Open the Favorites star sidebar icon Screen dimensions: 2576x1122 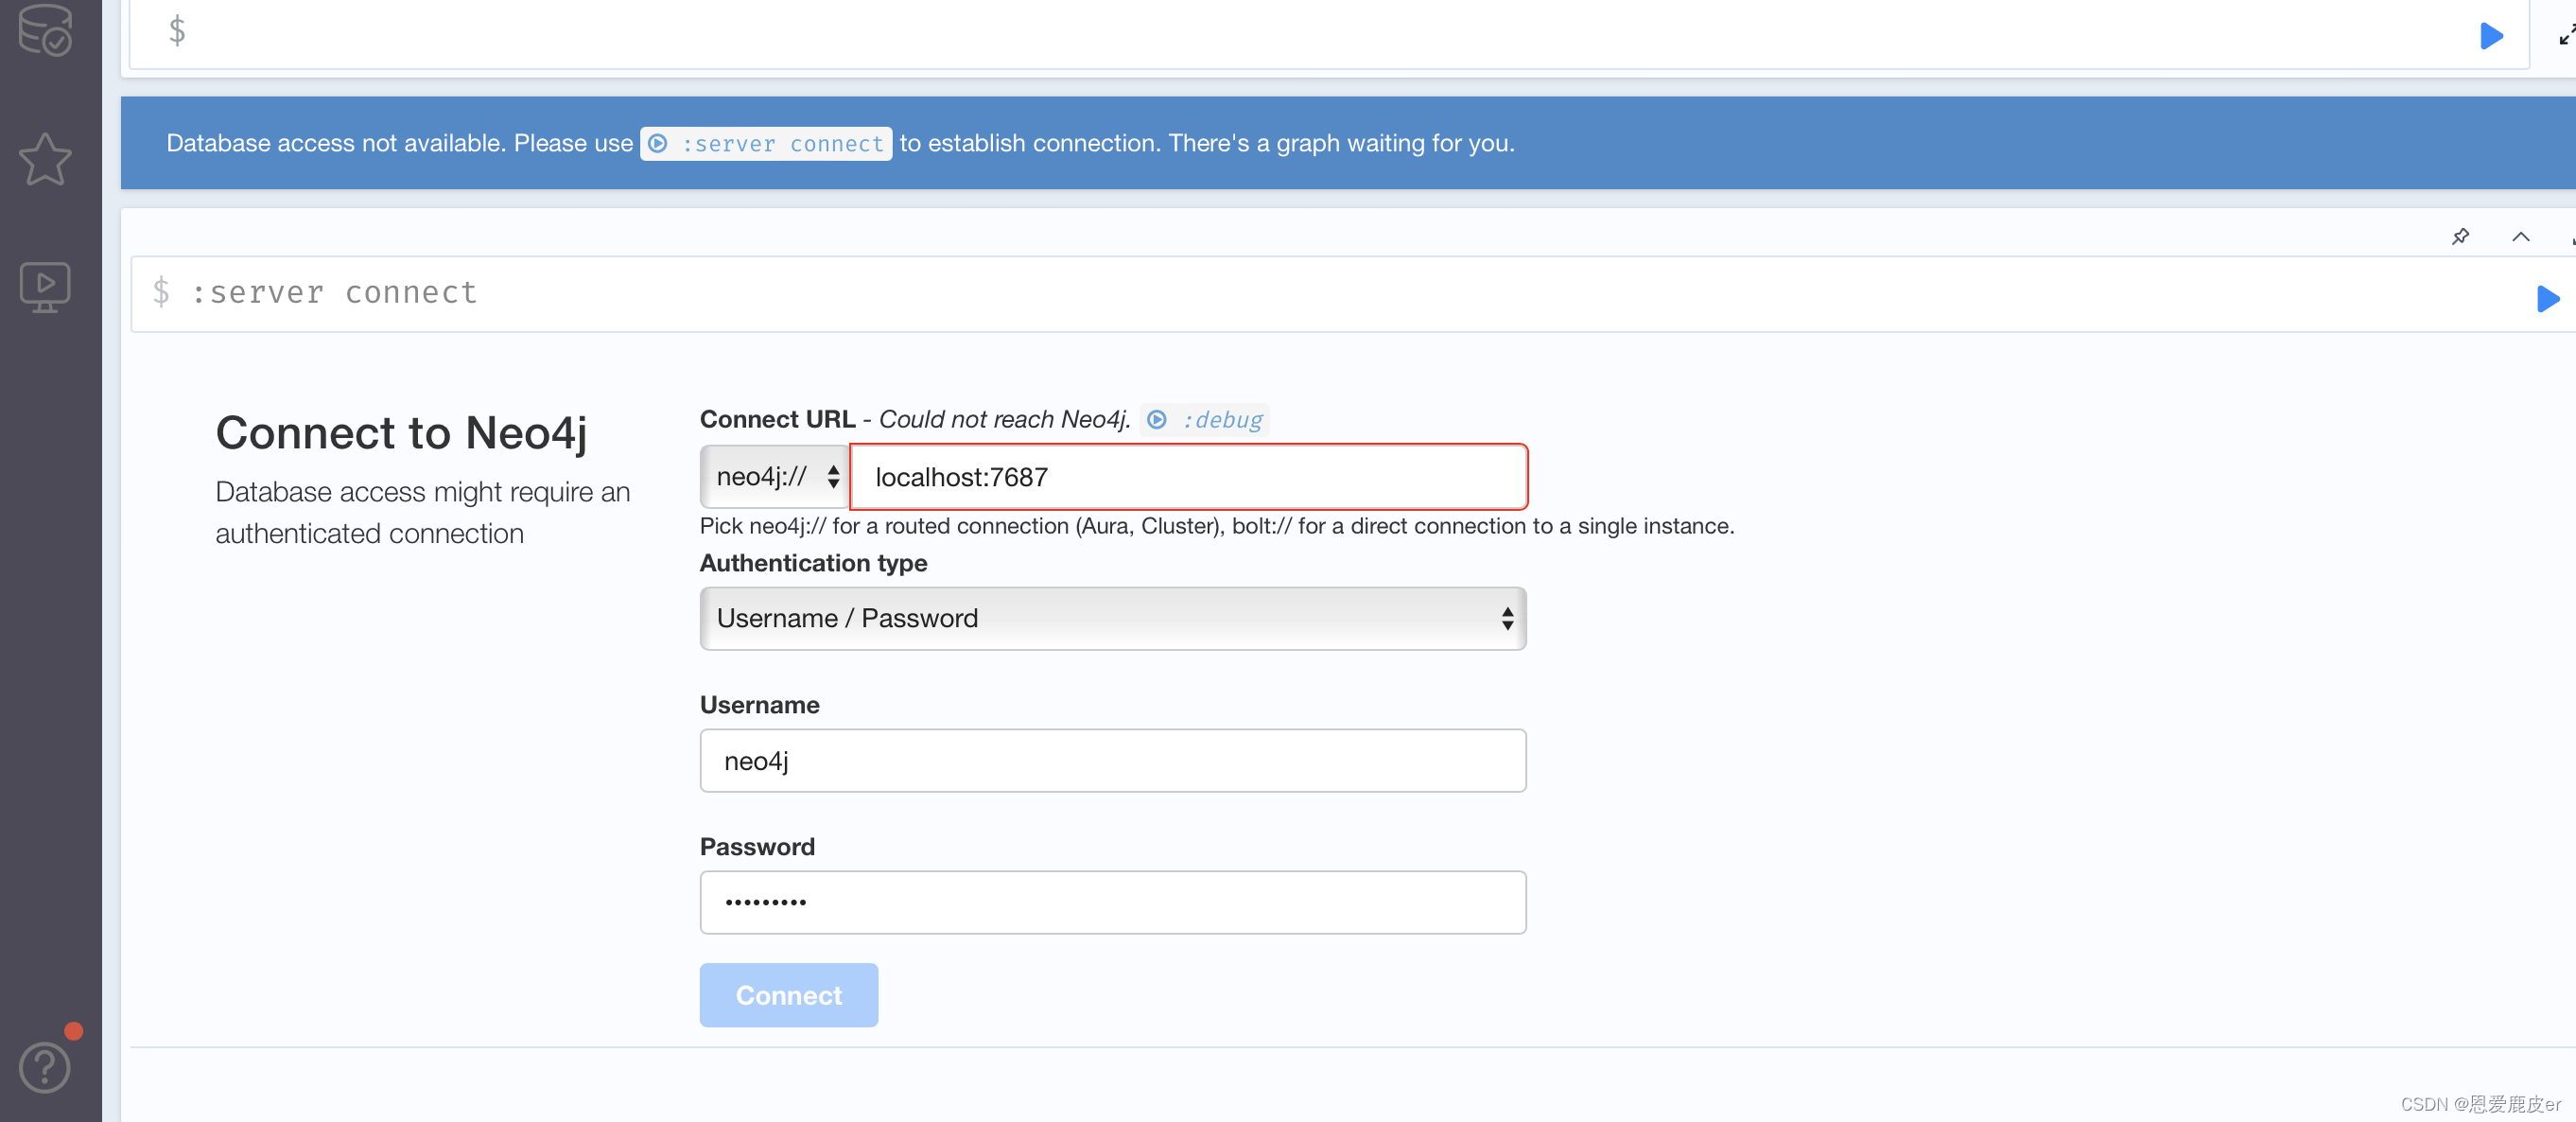tap(45, 159)
